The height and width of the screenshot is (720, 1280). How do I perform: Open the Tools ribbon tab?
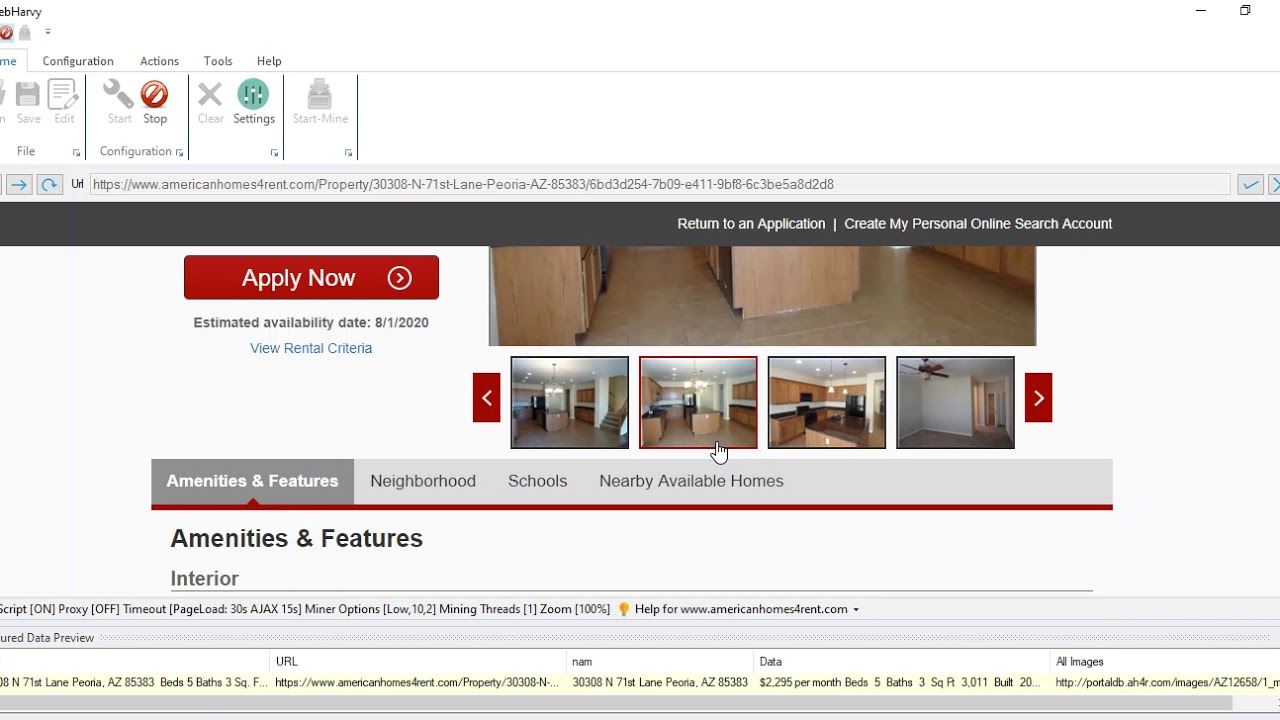pos(218,61)
